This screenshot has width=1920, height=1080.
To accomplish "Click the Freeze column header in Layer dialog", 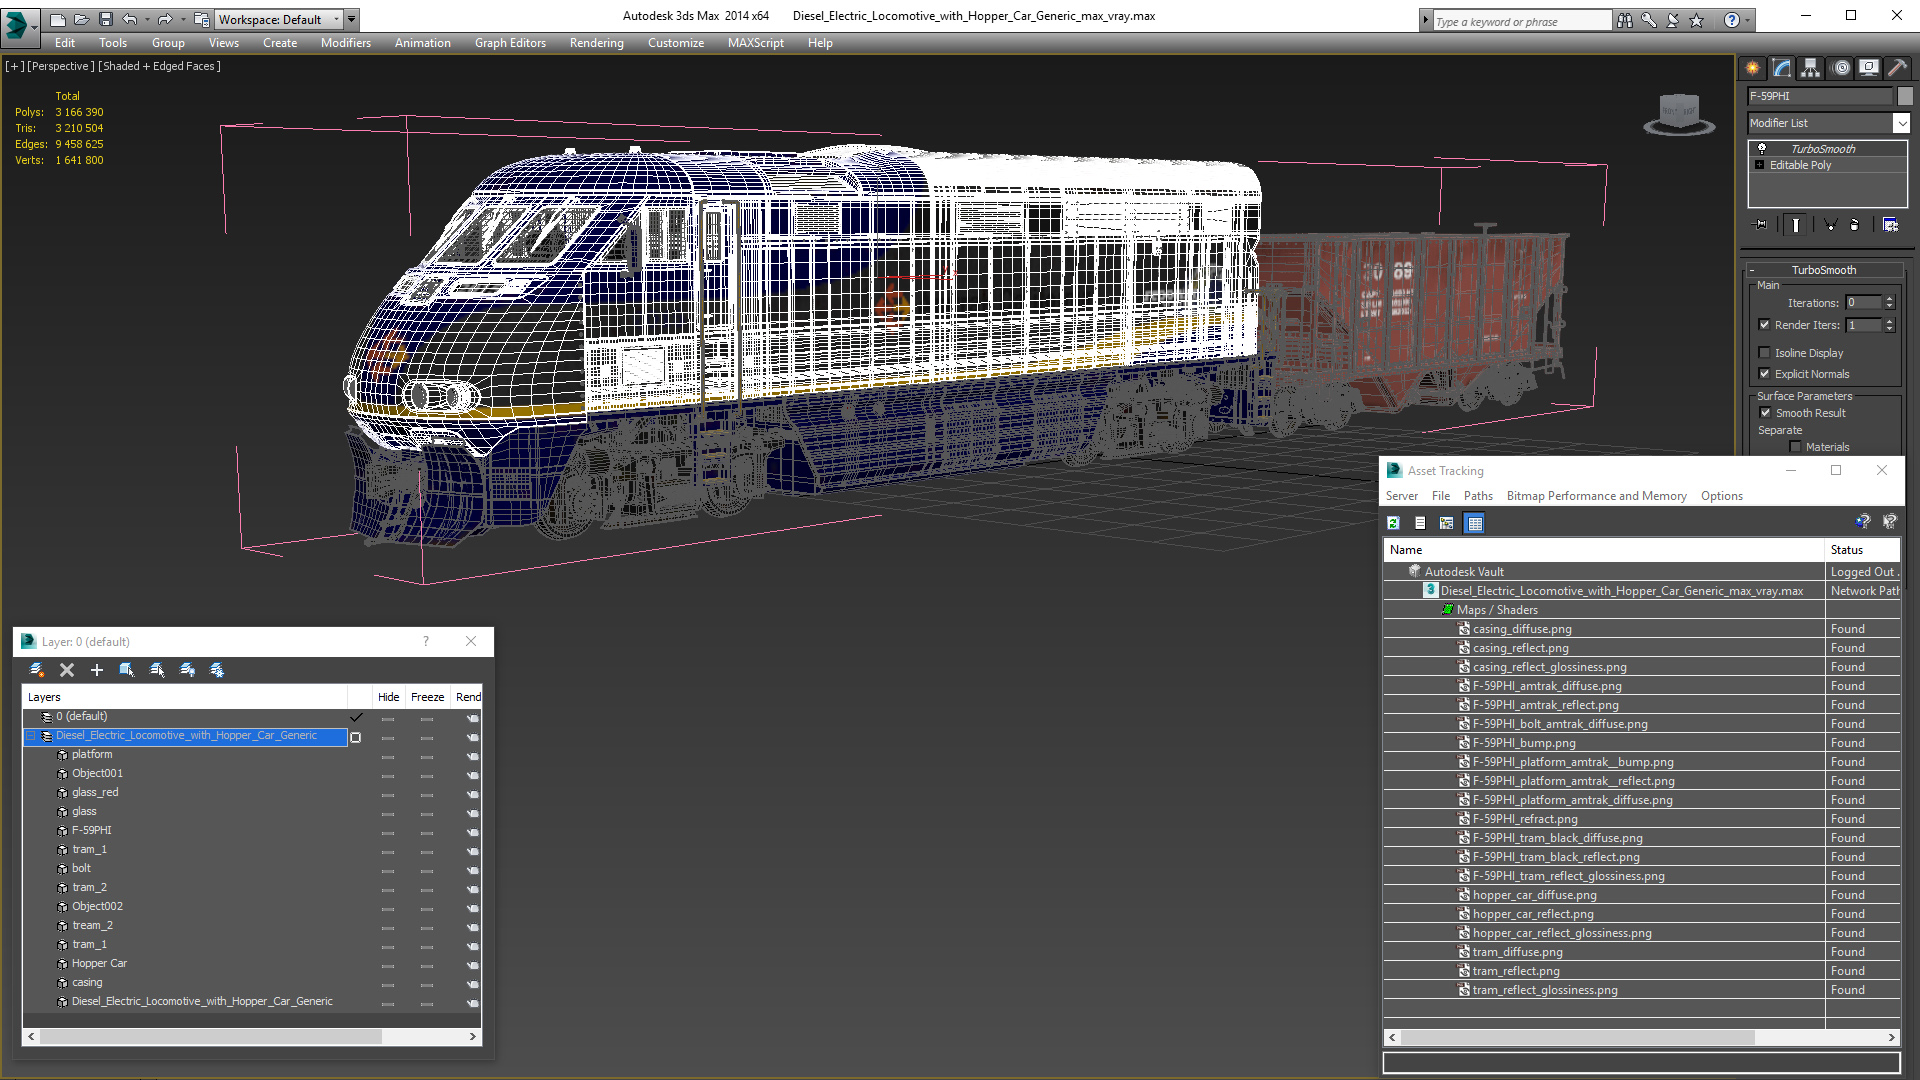I will [x=427, y=697].
